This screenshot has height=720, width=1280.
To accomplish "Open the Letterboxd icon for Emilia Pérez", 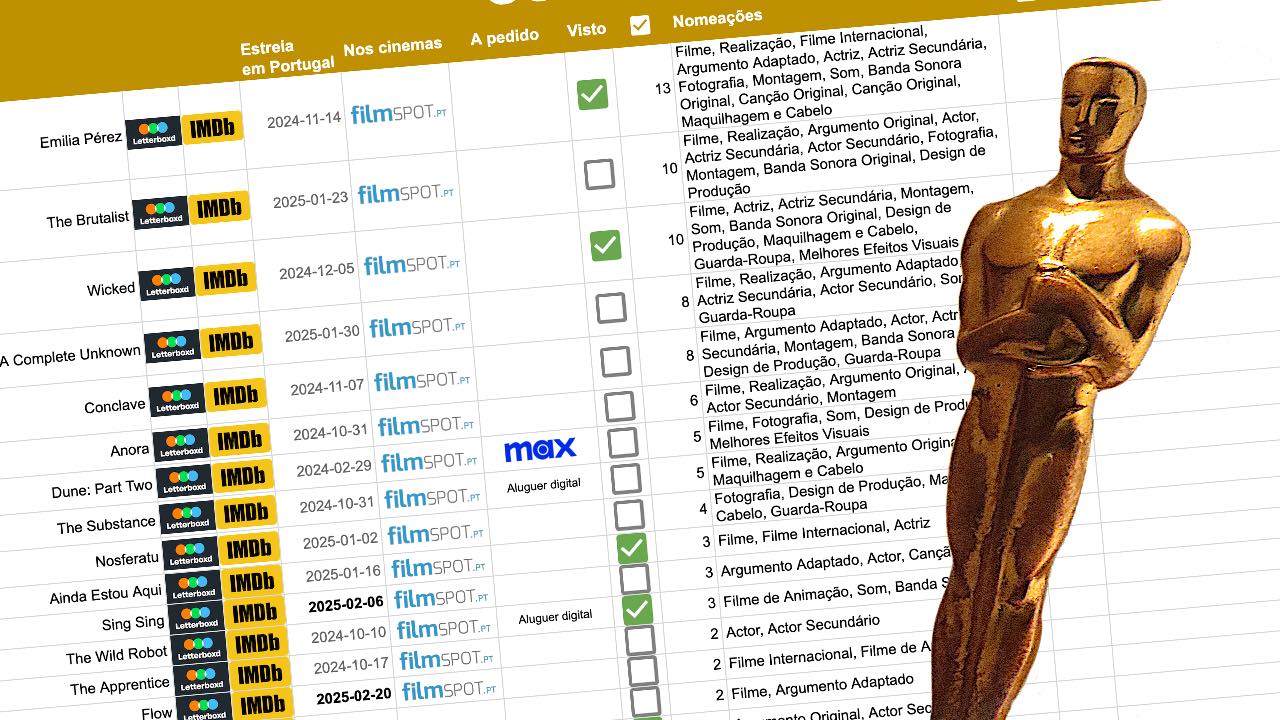I will 153,133.
